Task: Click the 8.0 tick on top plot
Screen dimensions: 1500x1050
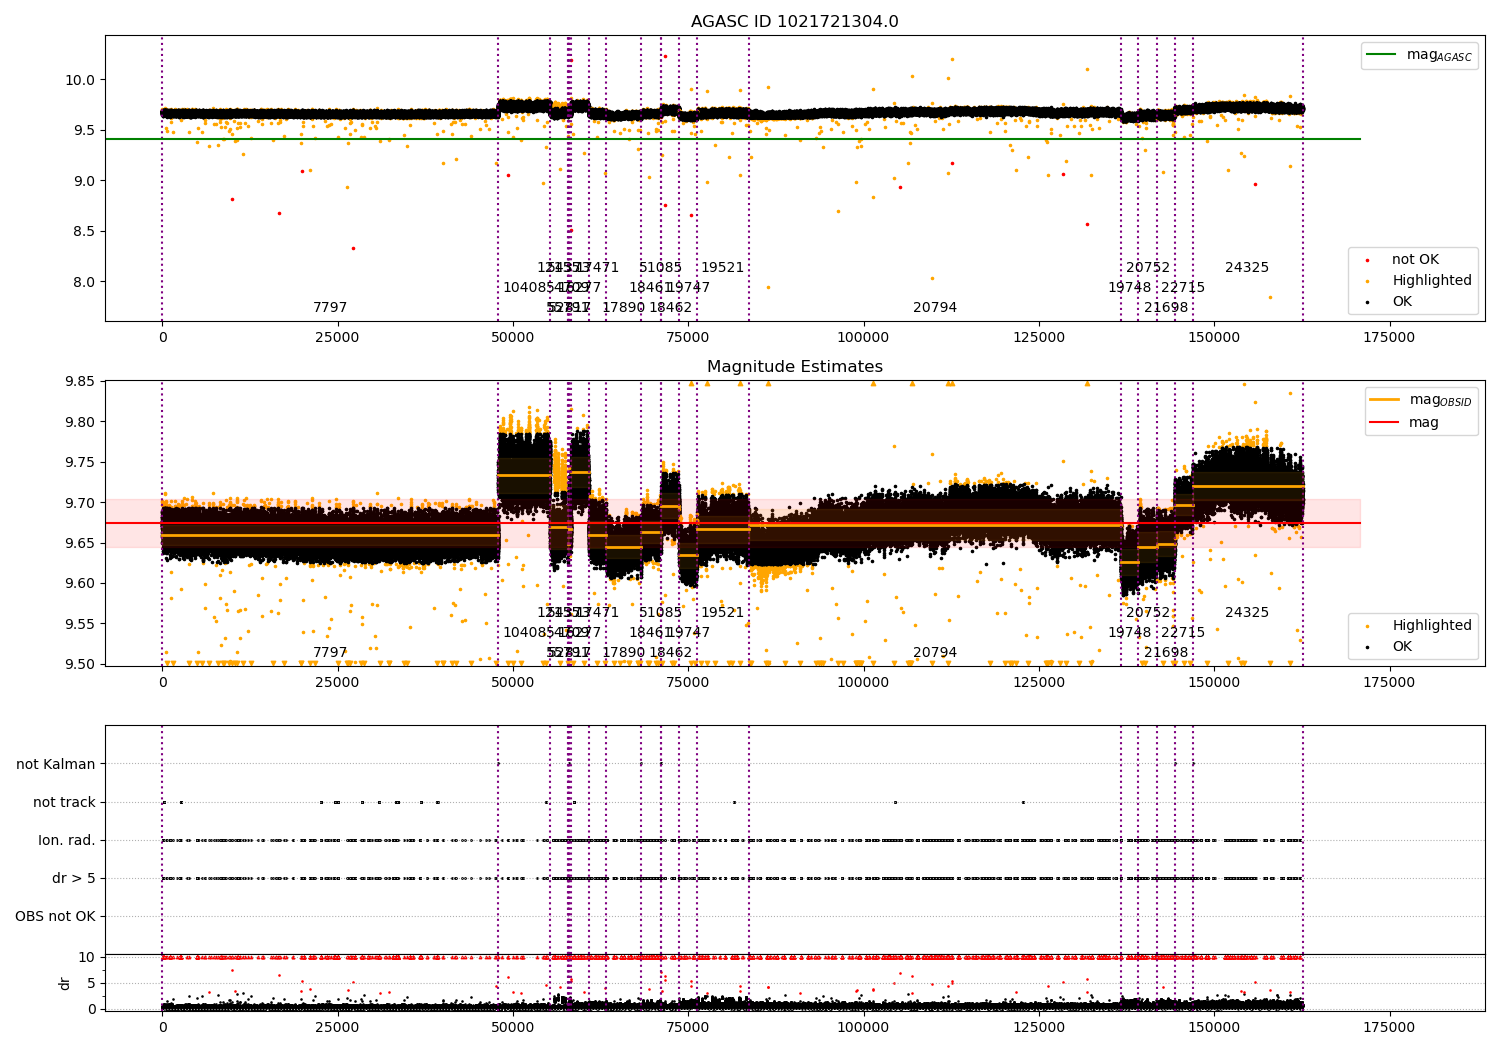Action: (83, 282)
